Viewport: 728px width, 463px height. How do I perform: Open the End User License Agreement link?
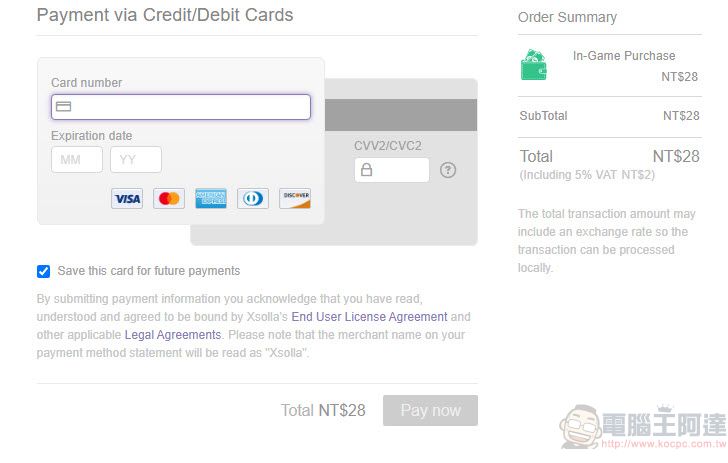click(369, 317)
